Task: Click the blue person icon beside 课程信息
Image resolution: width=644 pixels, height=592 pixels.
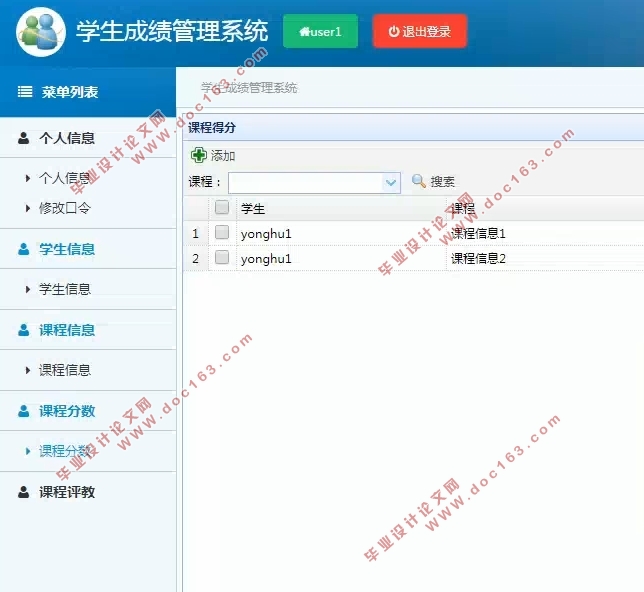Action: pyautogui.click(x=23, y=330)
